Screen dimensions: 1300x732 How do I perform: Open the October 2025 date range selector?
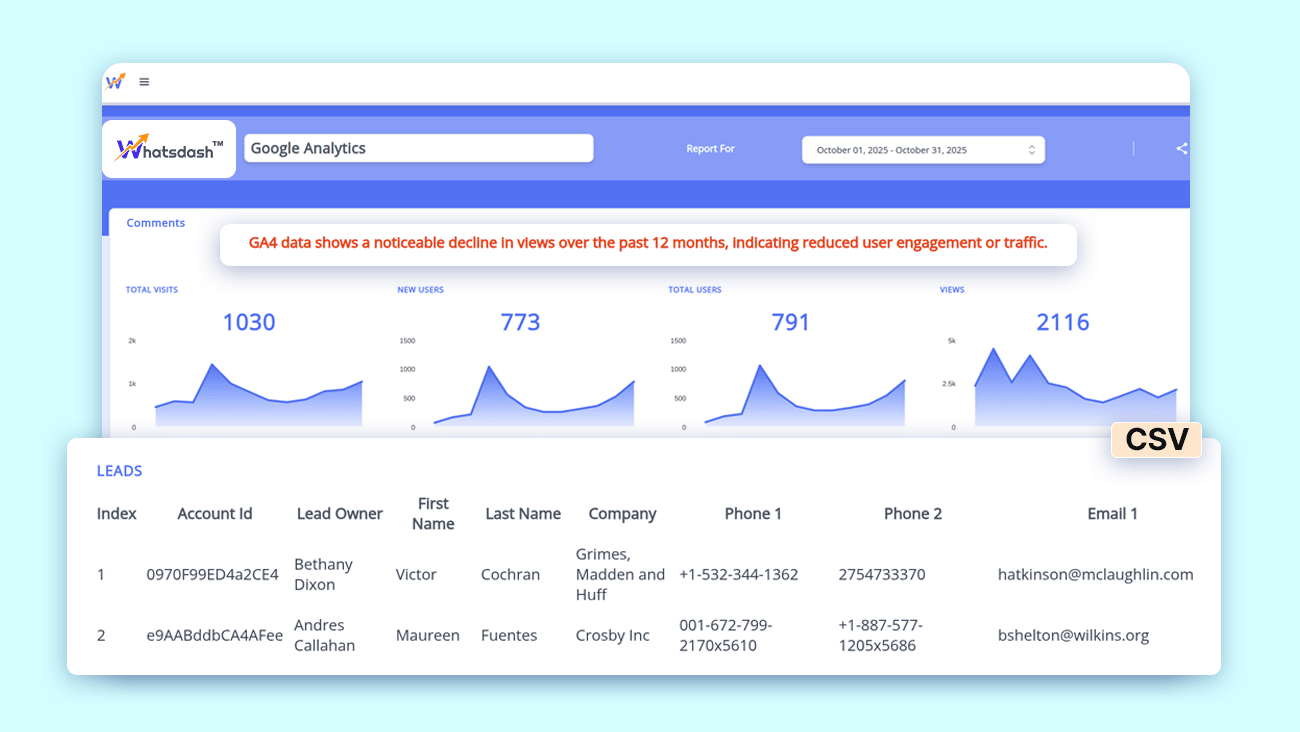922,148
